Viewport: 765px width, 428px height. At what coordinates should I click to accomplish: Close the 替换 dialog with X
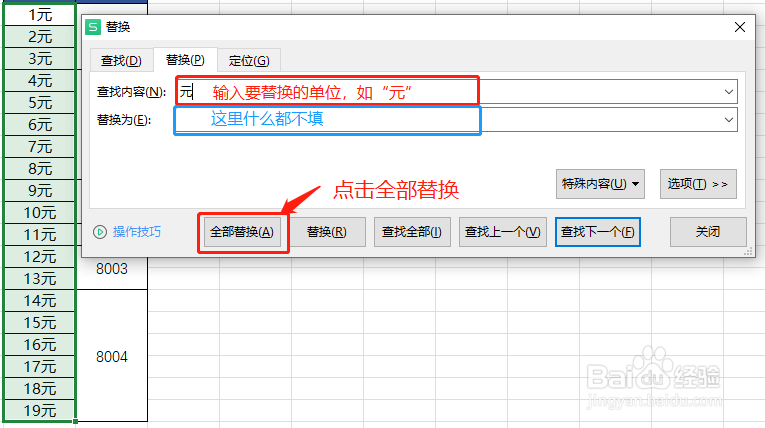point(740,27)
